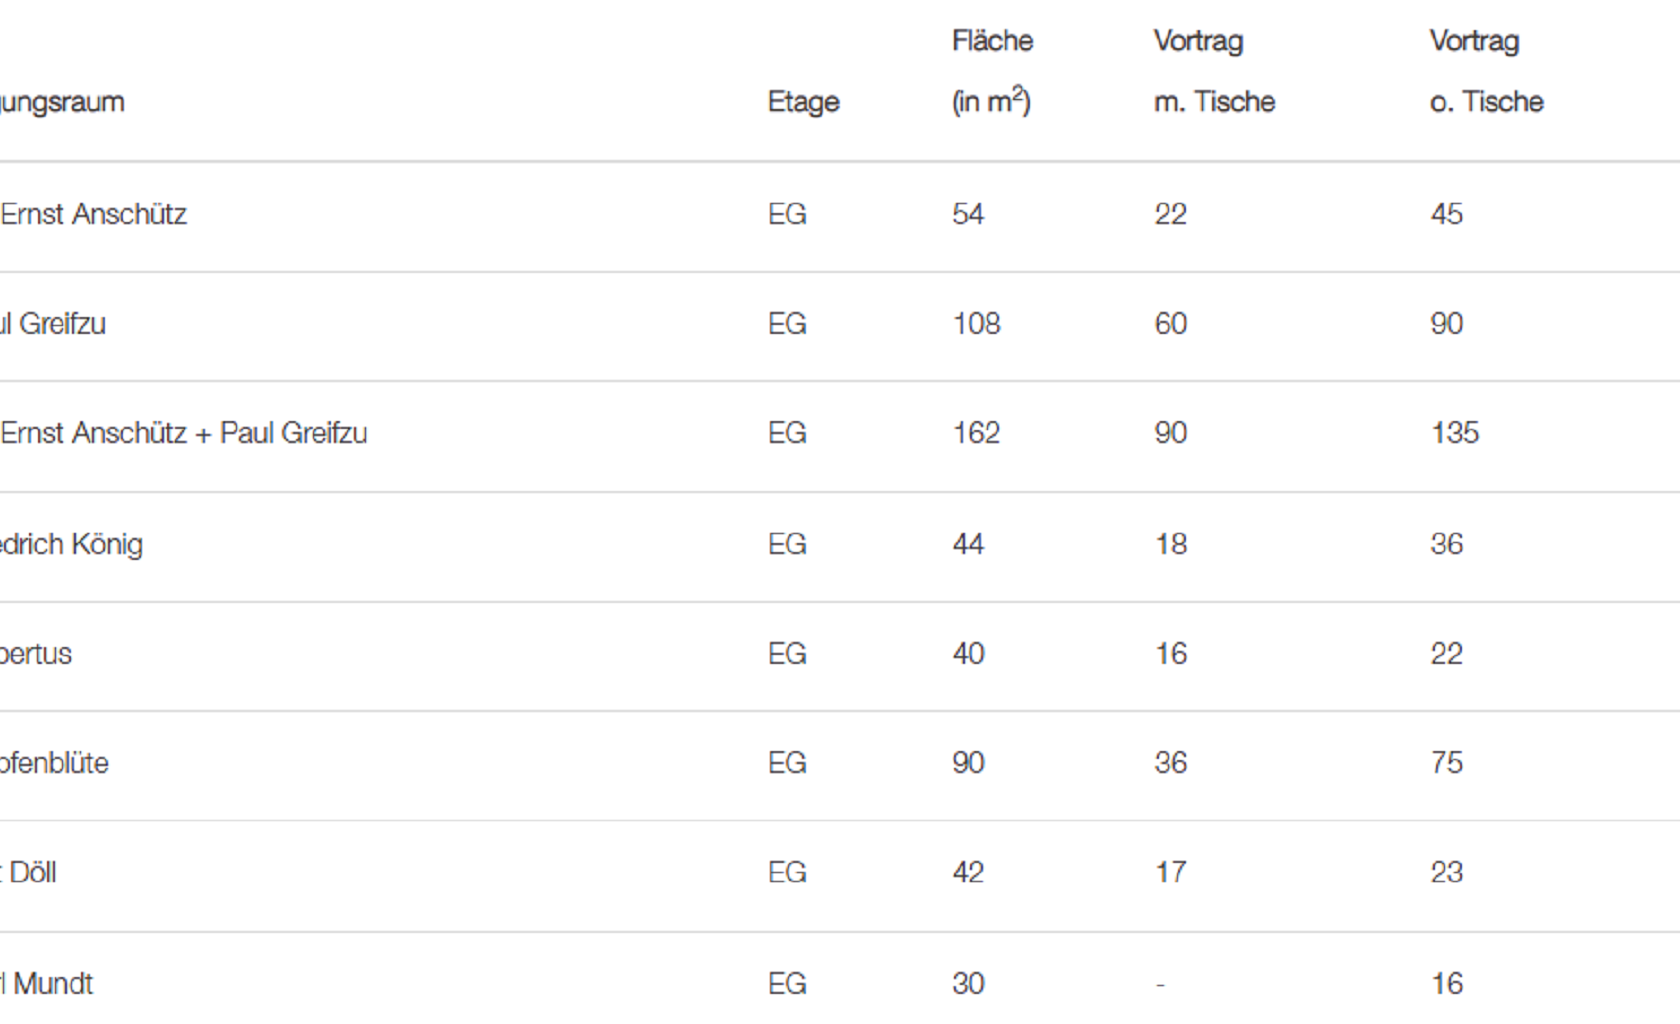Click the Vortrag m. Tische column header

[x=1213, y=72]
